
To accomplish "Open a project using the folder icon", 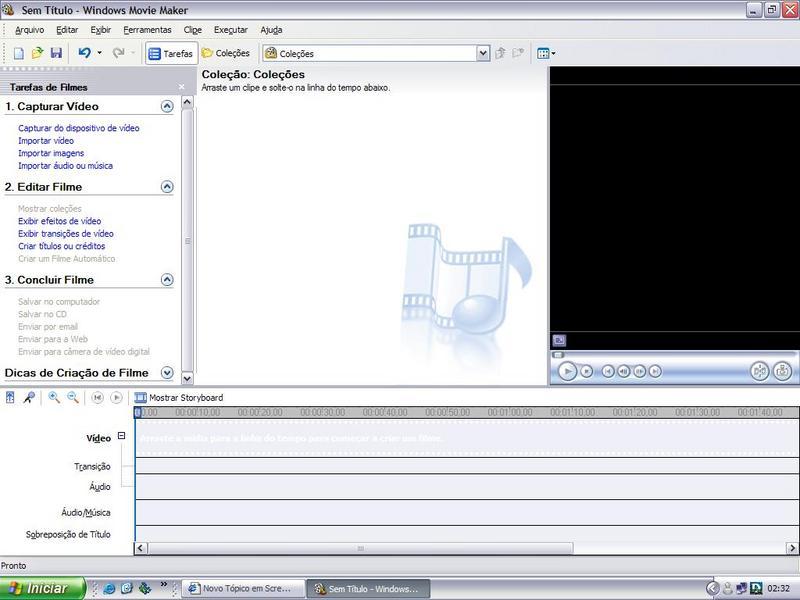I will 37,53.
